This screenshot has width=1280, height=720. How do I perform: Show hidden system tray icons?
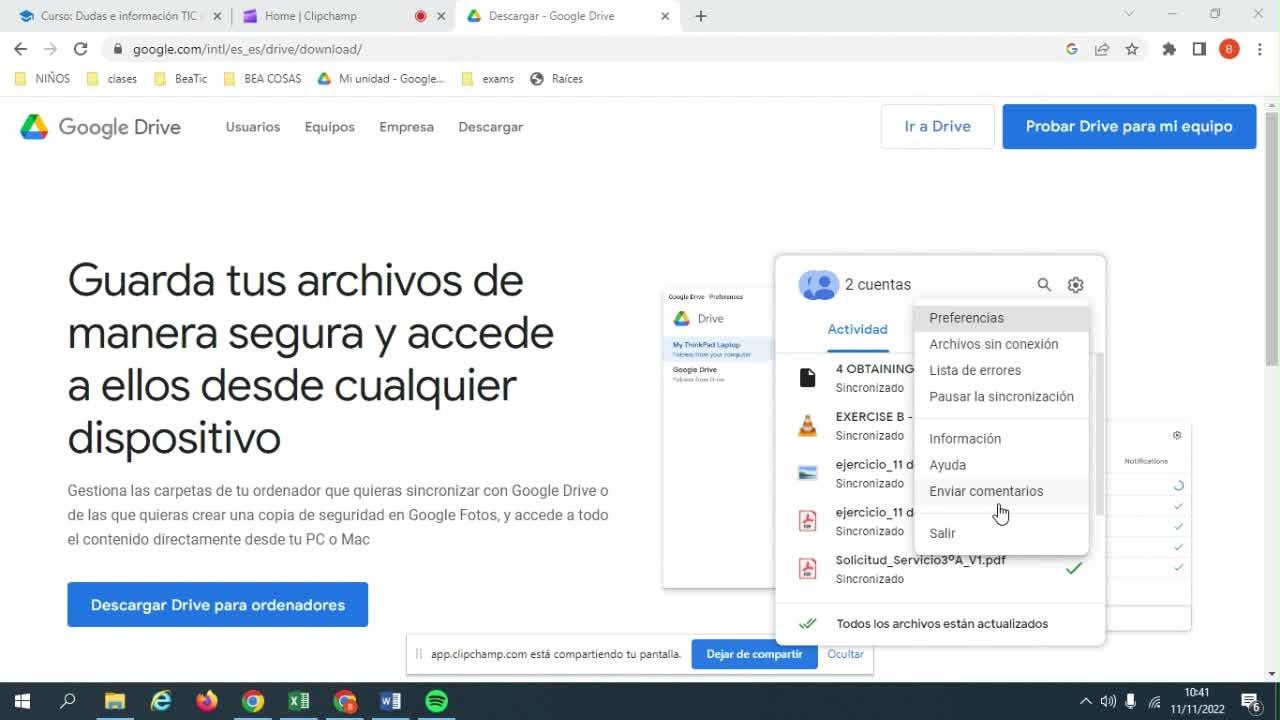1086,701
